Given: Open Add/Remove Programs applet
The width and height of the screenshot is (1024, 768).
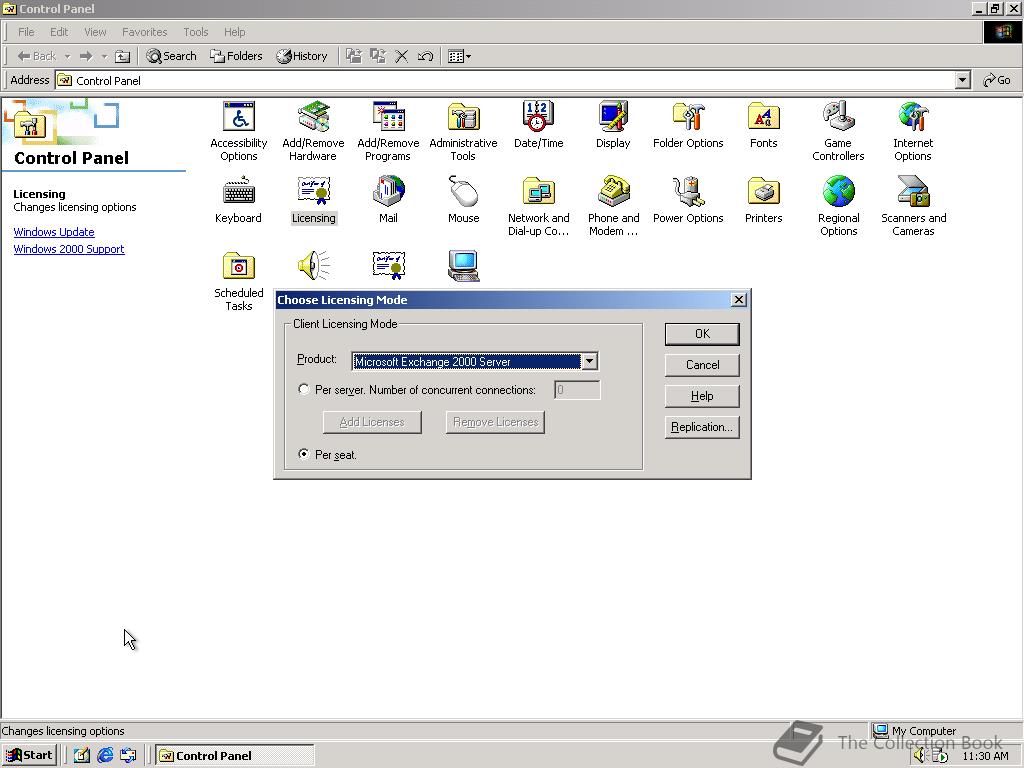Looking at the screenshot, I should tap(388, 131).
